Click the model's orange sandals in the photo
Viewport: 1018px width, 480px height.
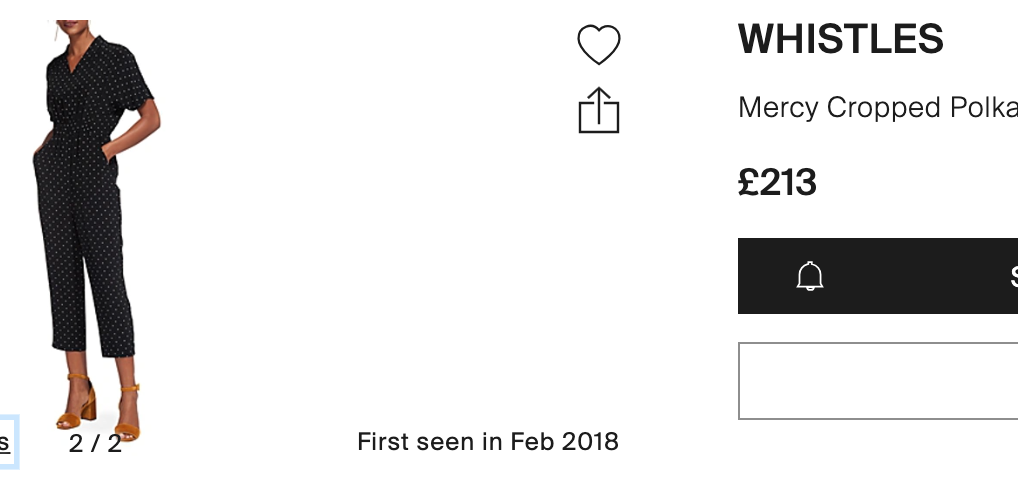pyautogui.click(x=78, y=401)
